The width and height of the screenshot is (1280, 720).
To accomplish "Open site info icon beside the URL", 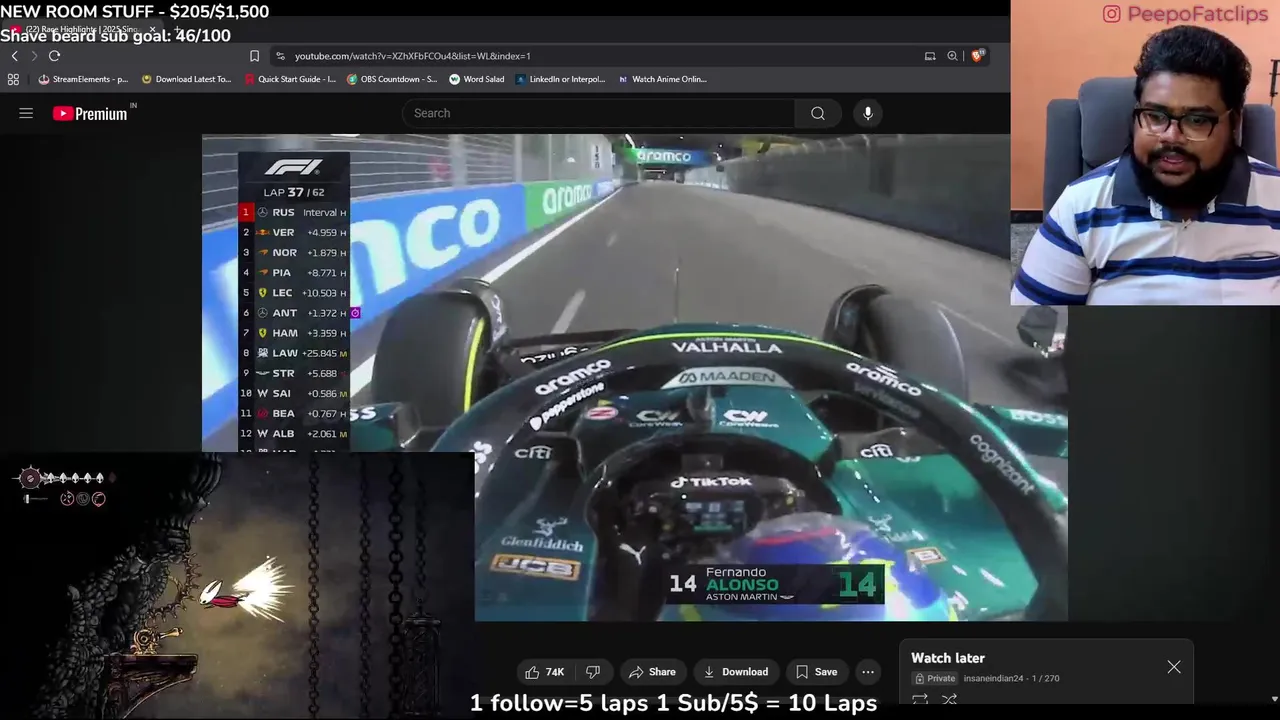I will click(280, 56).
